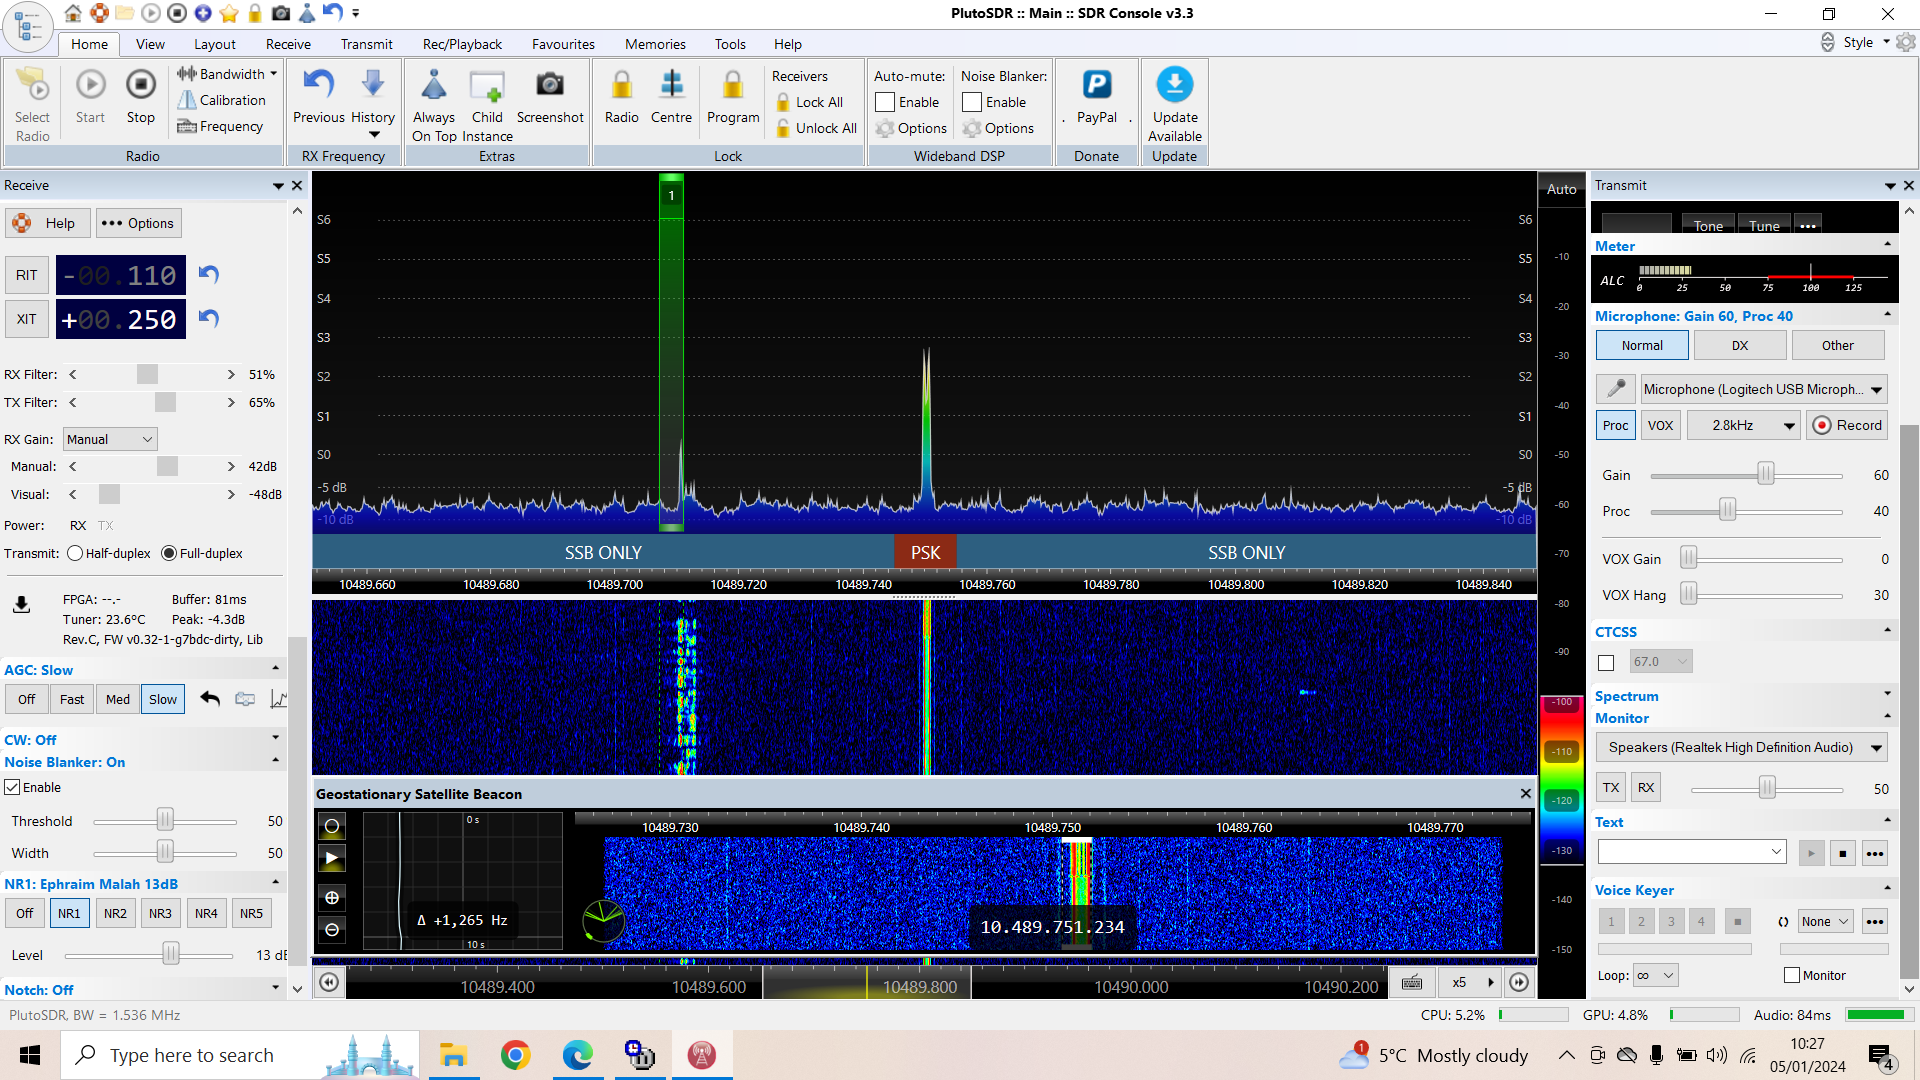Open the Monitor speakers device dropdown
The height and width of the screenshot is (1080, 1920).
(1741, 747)
